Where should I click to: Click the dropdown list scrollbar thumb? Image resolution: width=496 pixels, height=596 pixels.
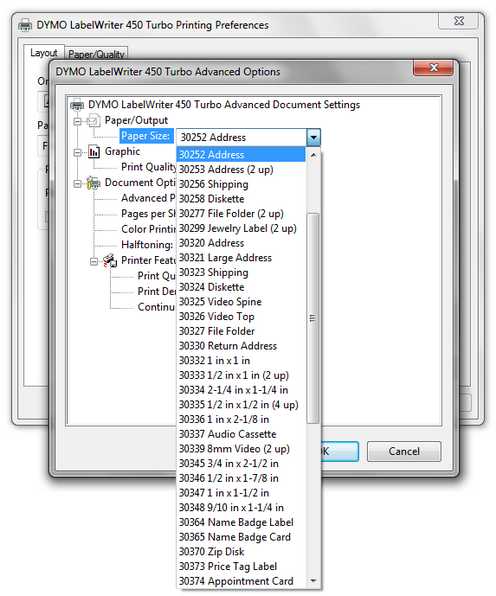(313, 318)
